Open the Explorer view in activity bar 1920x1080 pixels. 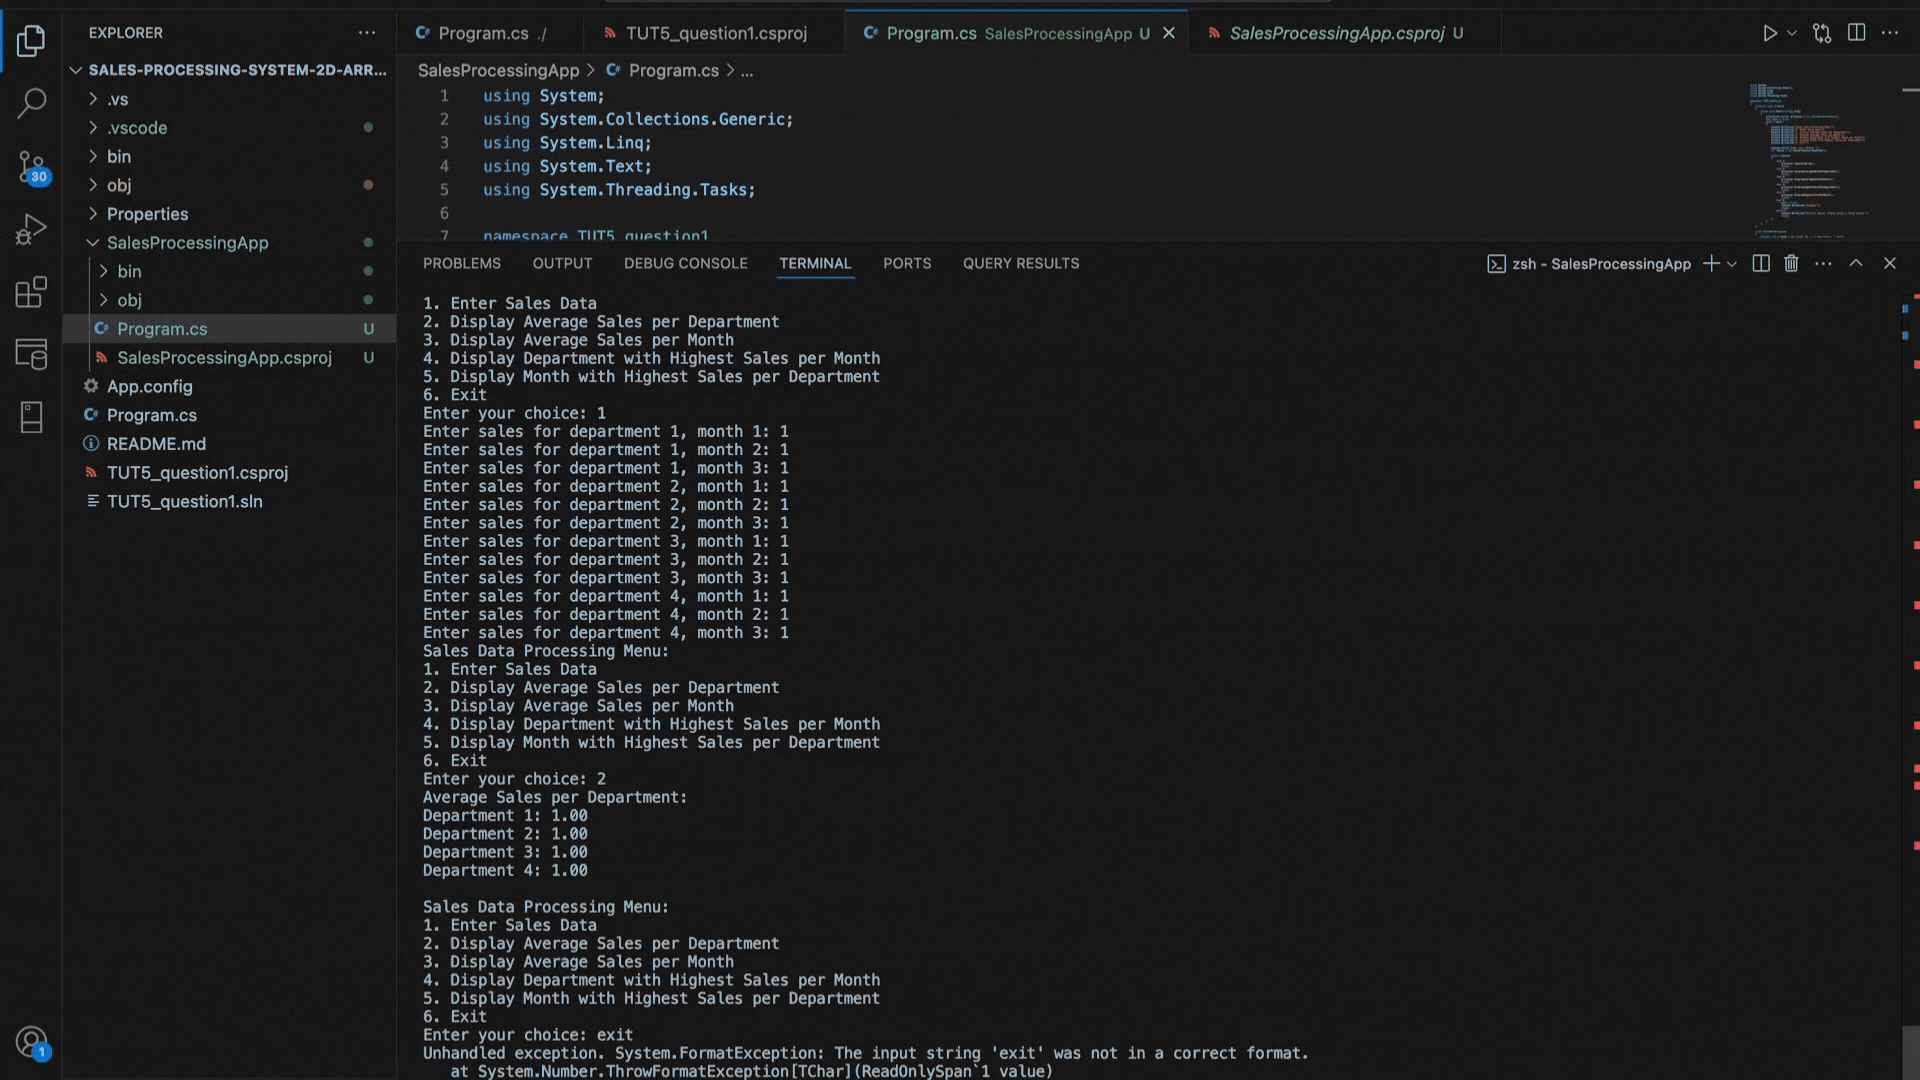coord(31,41)
